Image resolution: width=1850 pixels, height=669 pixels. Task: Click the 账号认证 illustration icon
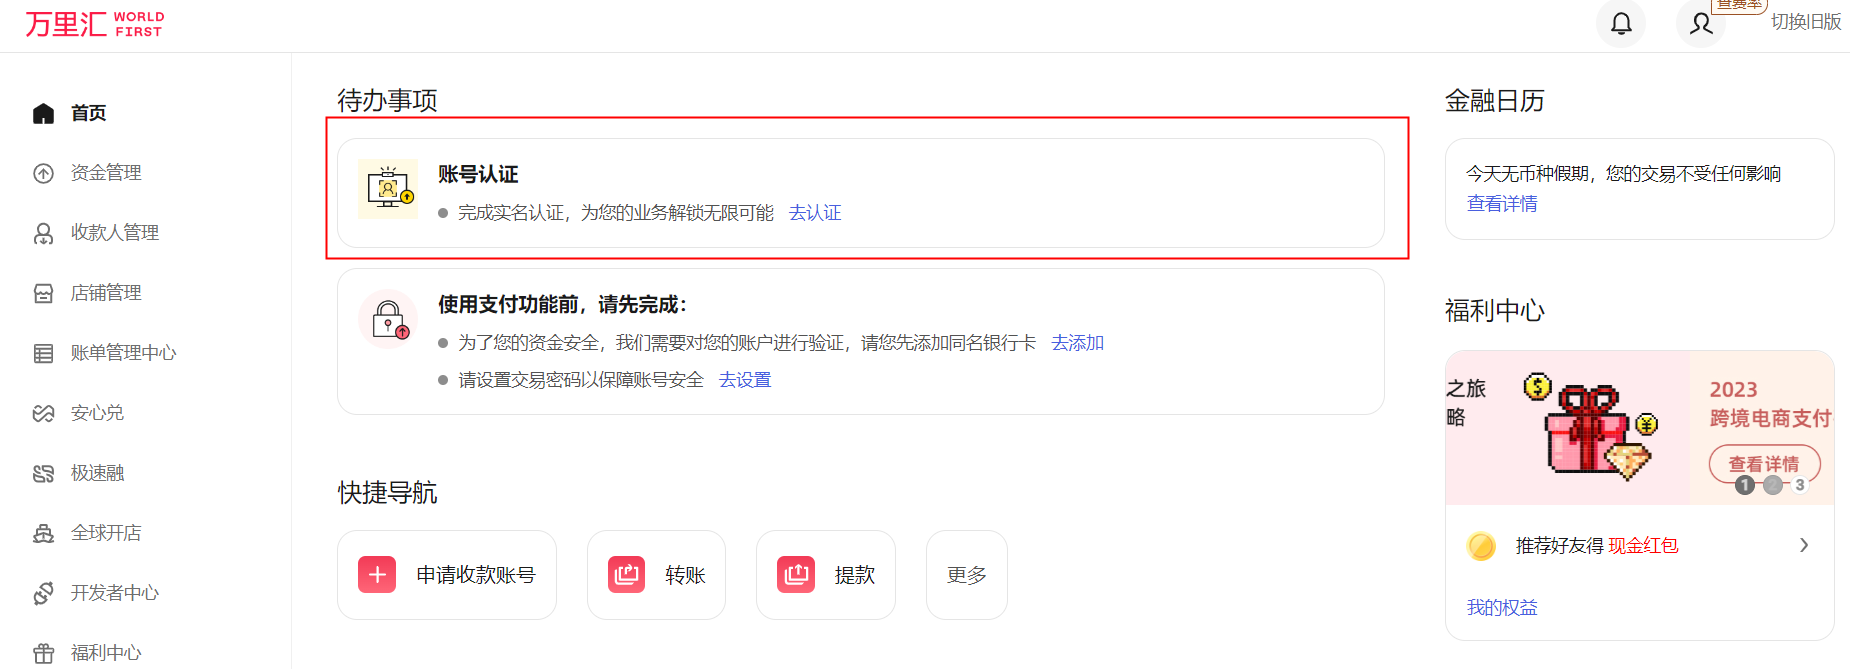tap(388, 189)
